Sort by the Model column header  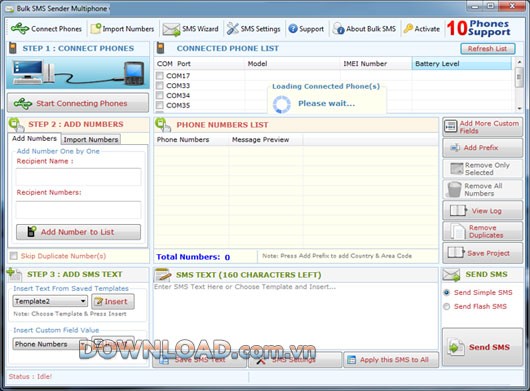(x=292, y=64)
